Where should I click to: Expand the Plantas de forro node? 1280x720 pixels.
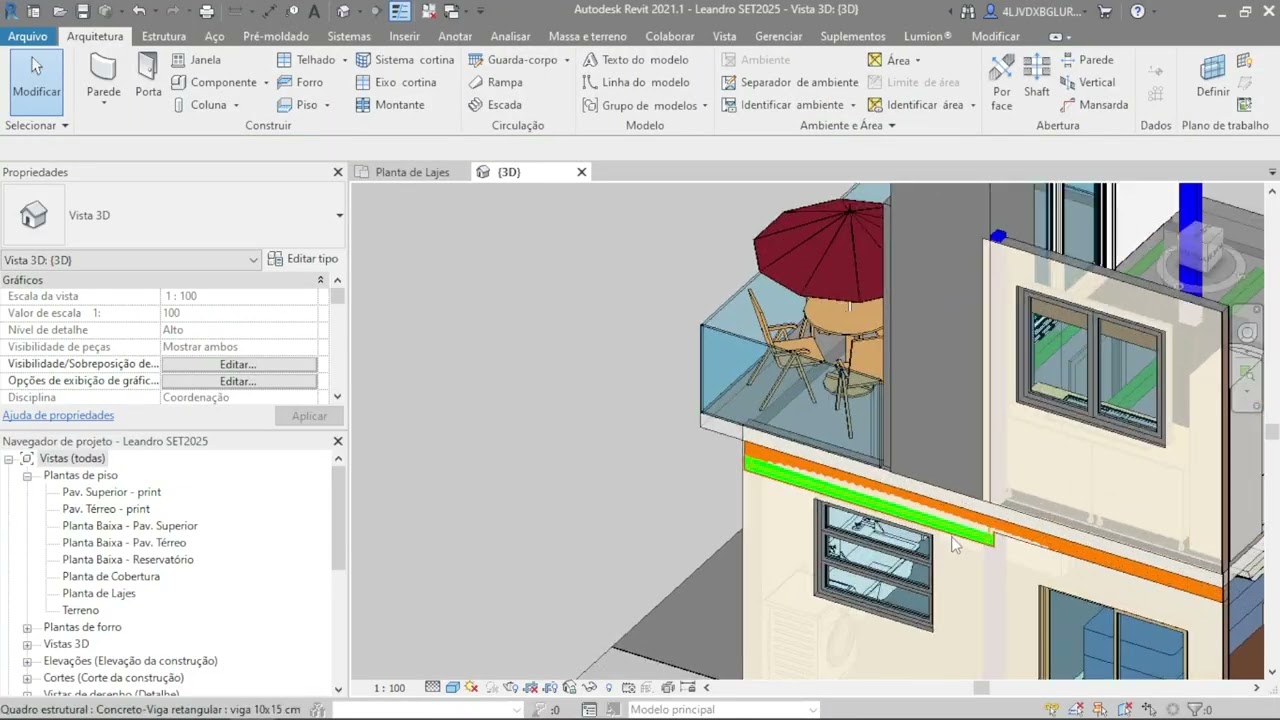pyautogui.click(x=28, y=627)
